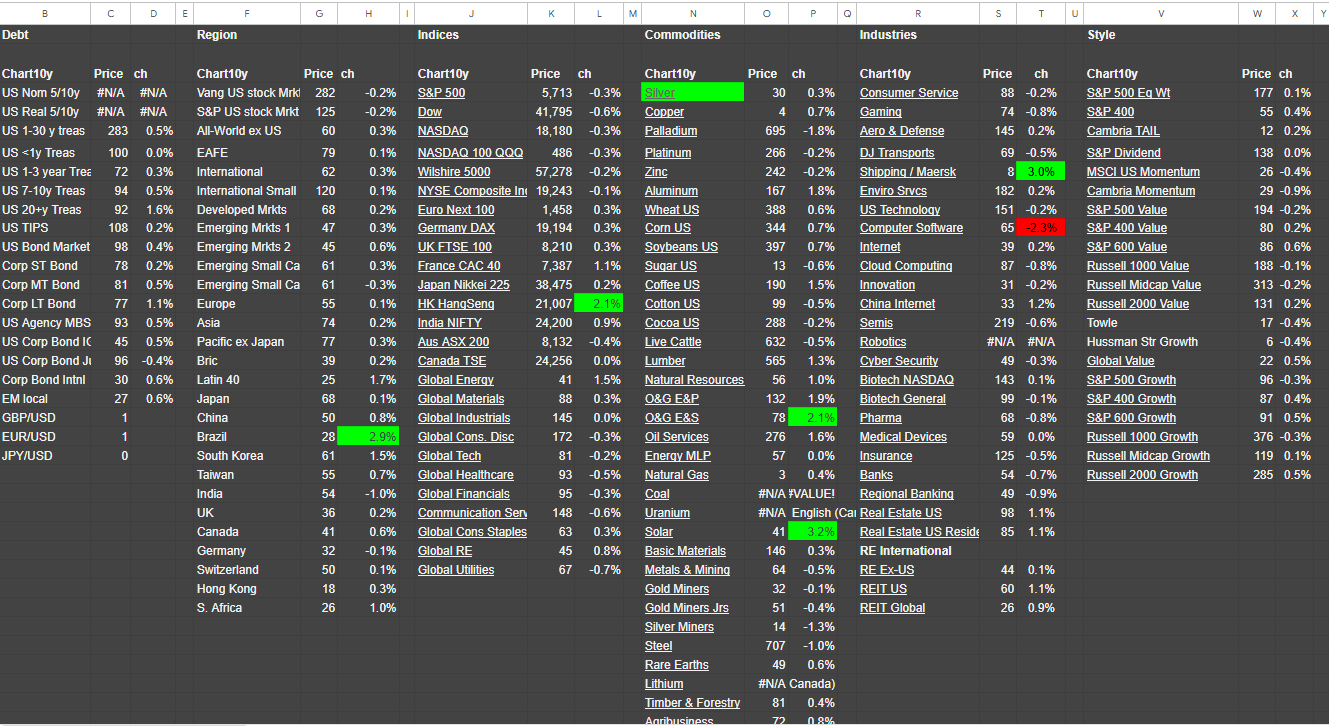
Task: Open the Natural Gas link
Action: click(676, 475)
